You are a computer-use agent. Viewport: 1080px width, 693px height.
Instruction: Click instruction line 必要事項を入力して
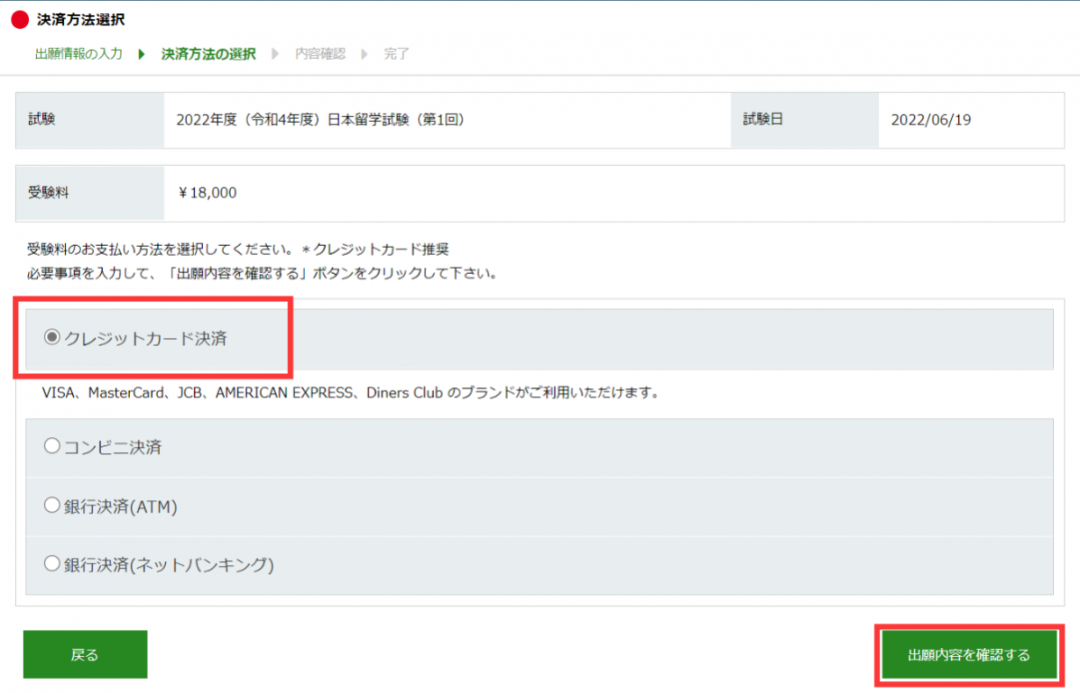click(262, 273)
